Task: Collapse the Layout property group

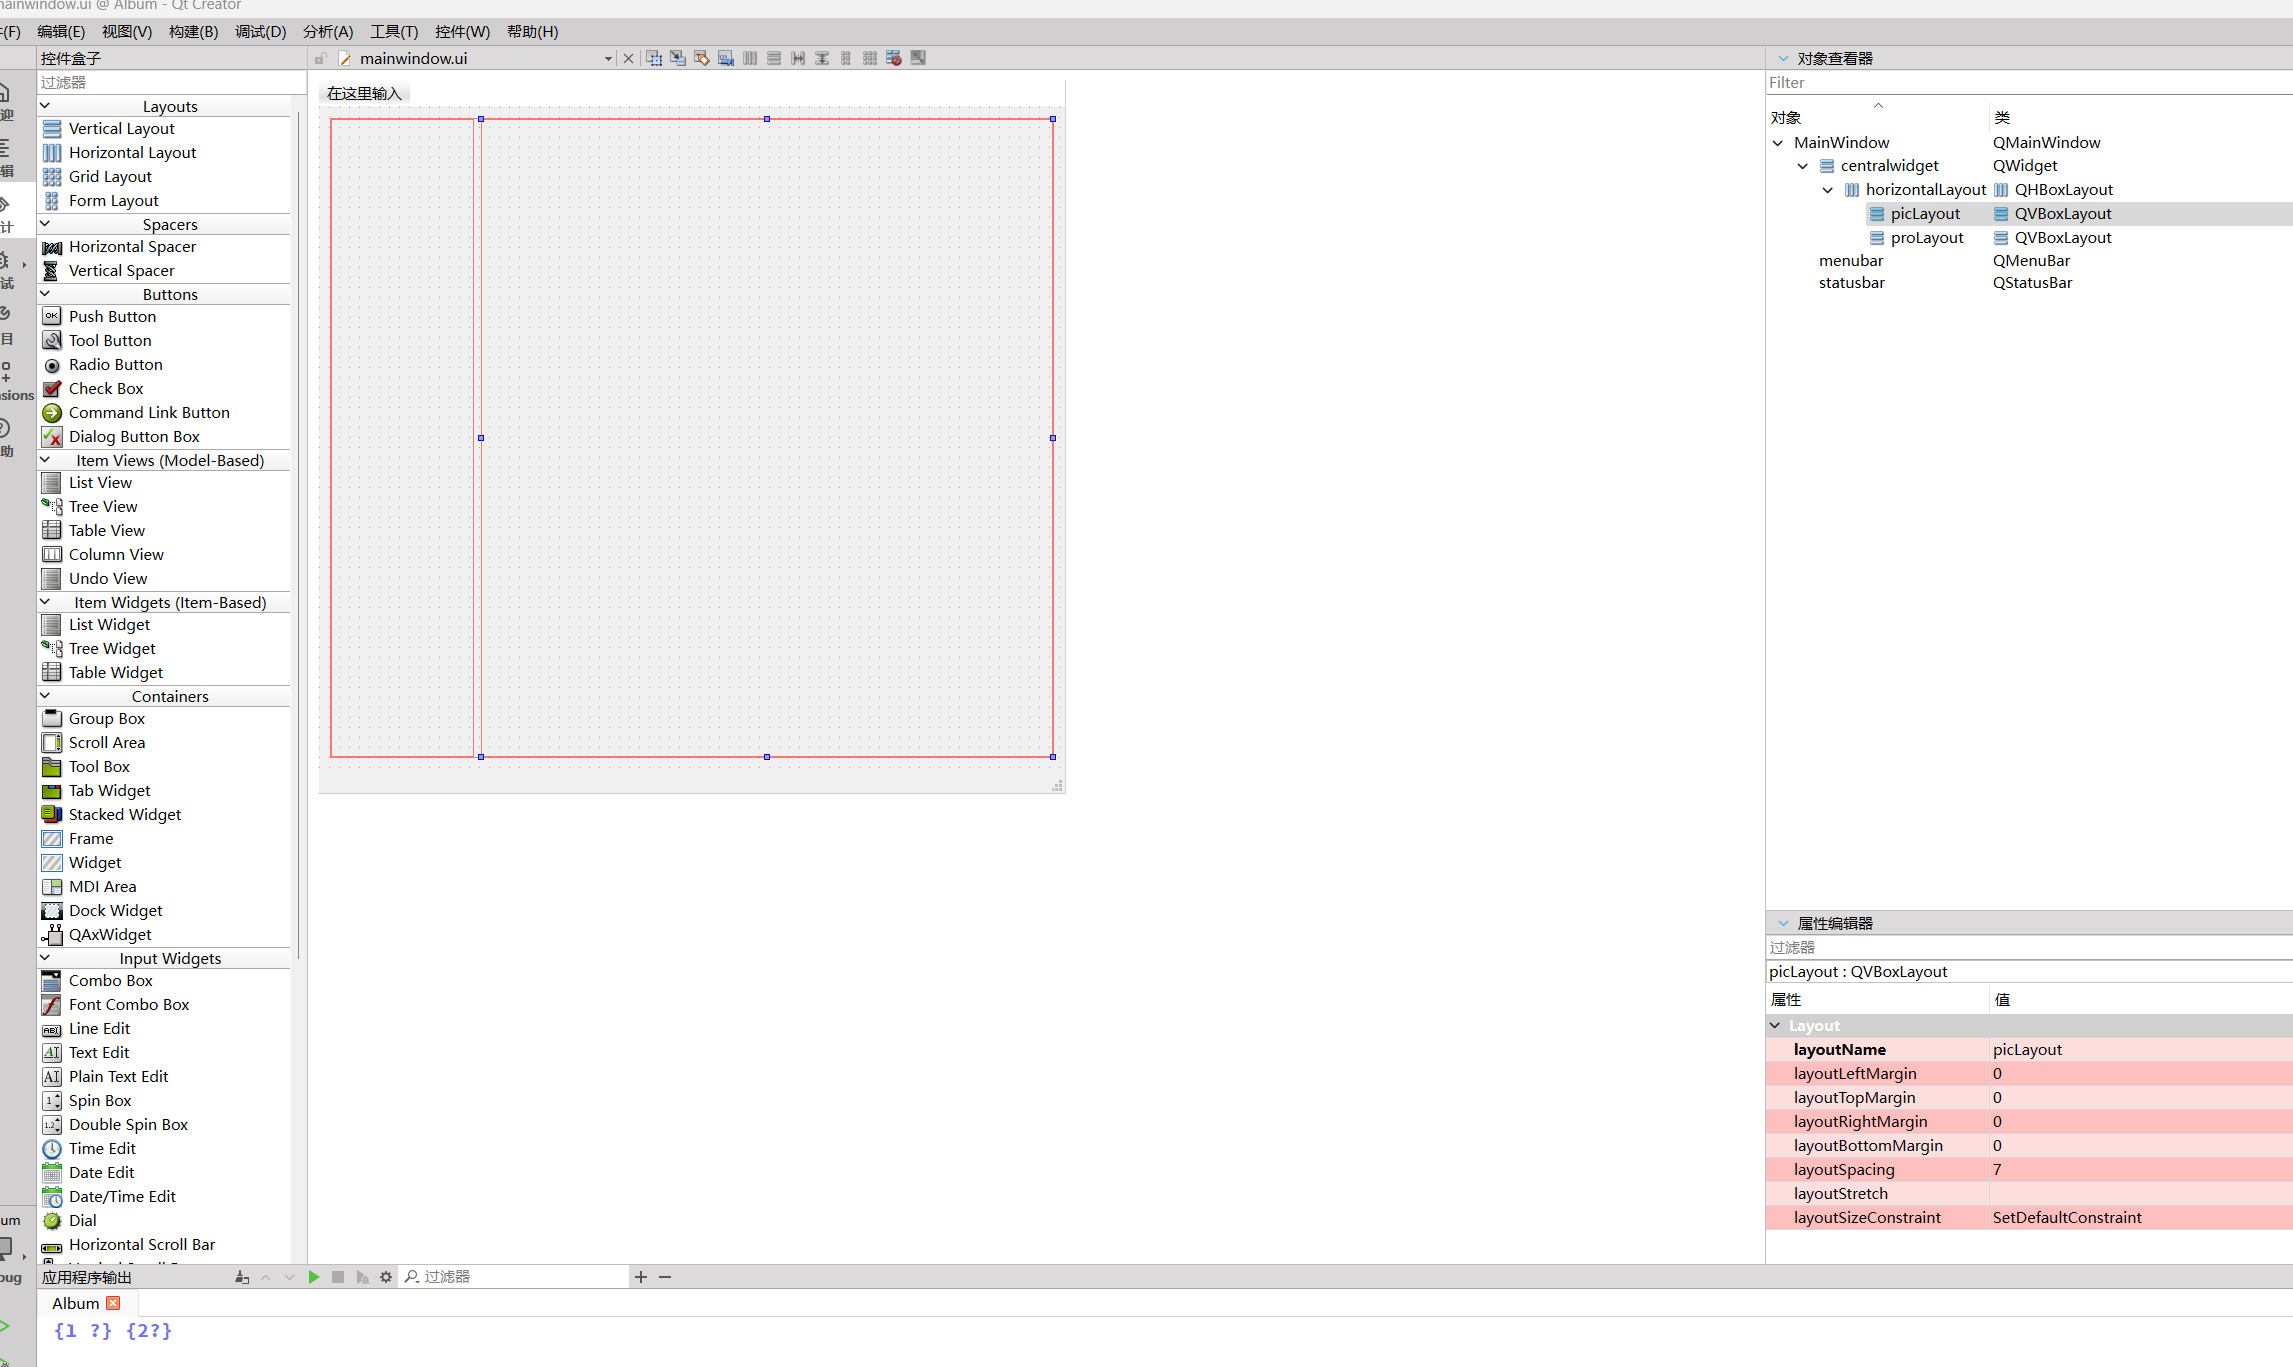Action: (1775, 1026)
